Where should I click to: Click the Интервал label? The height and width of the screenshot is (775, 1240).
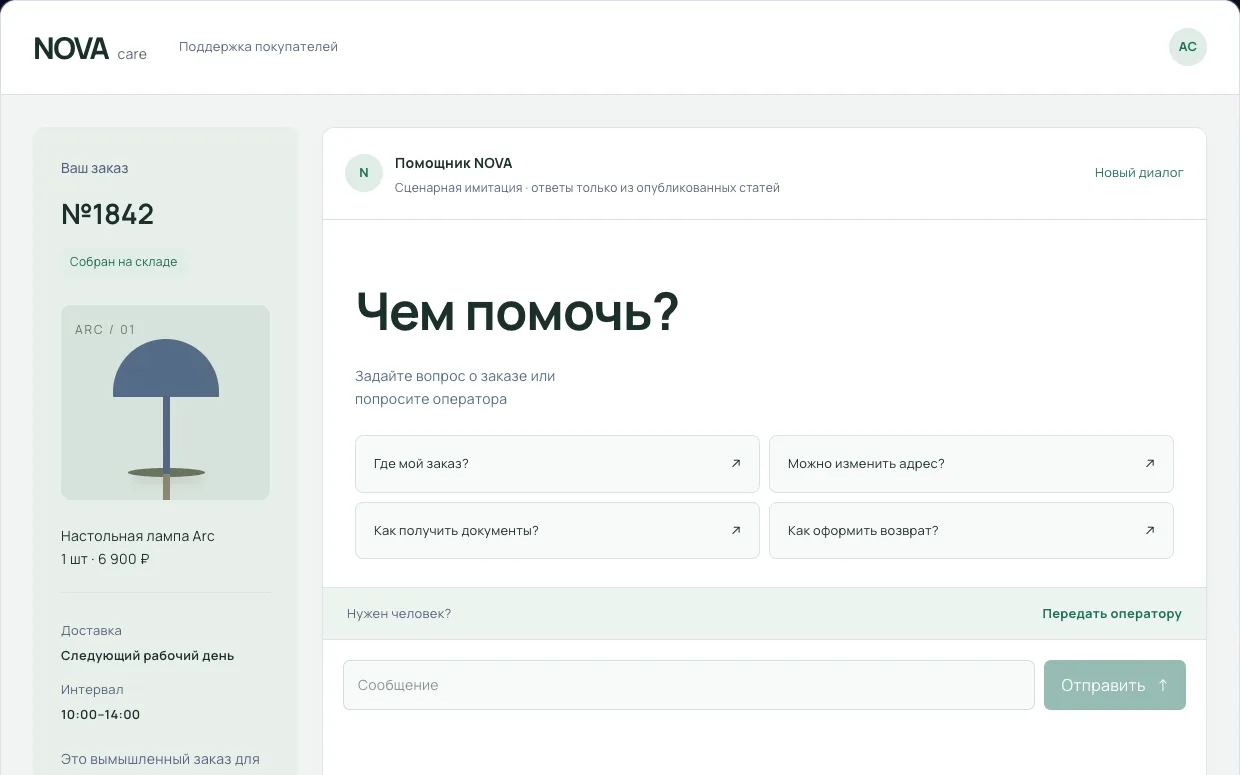(92, 690)
